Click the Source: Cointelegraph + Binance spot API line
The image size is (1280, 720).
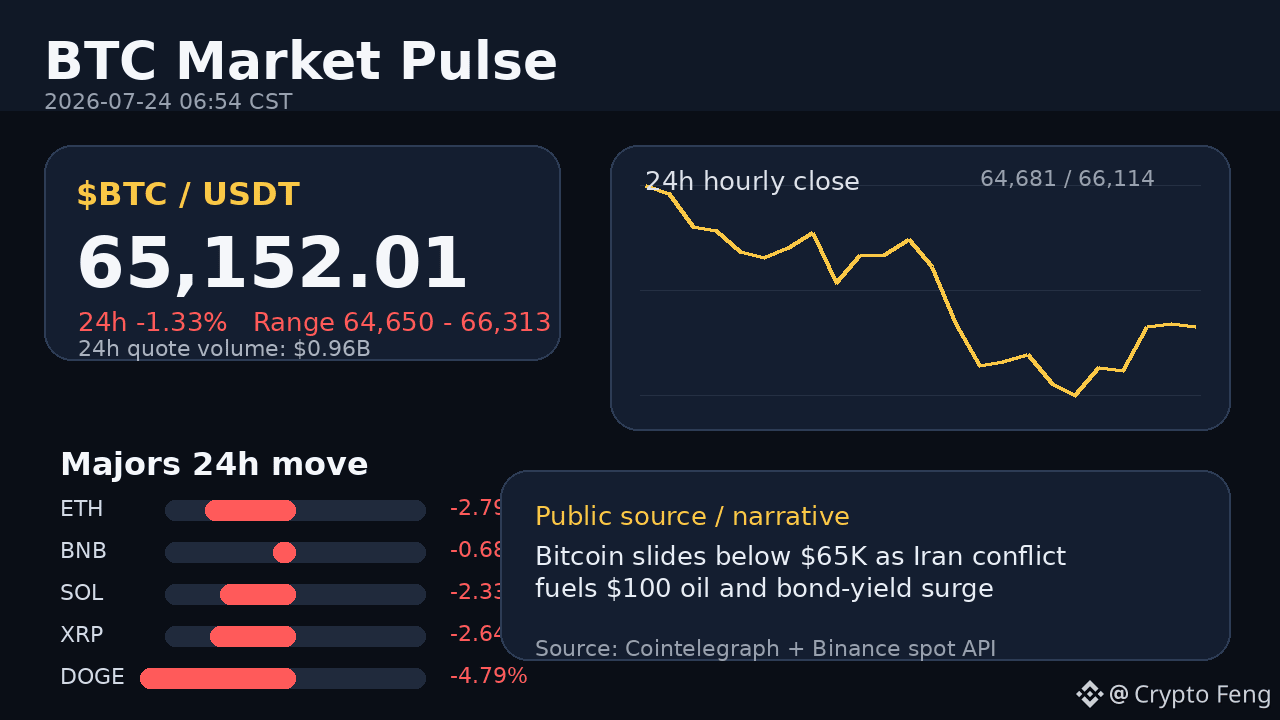(765, 648)
